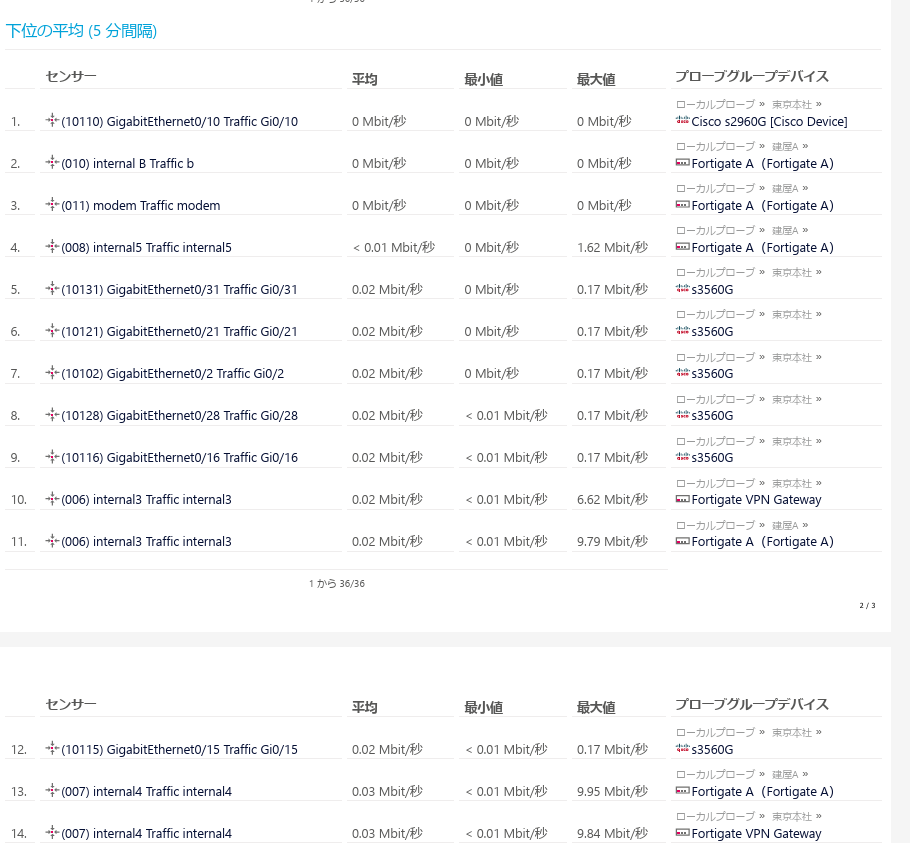Viewport: 910px width, 843px height.
Task: Click s3560G device icon in Gi0/28 row
Action: click(x=682, y=415)
